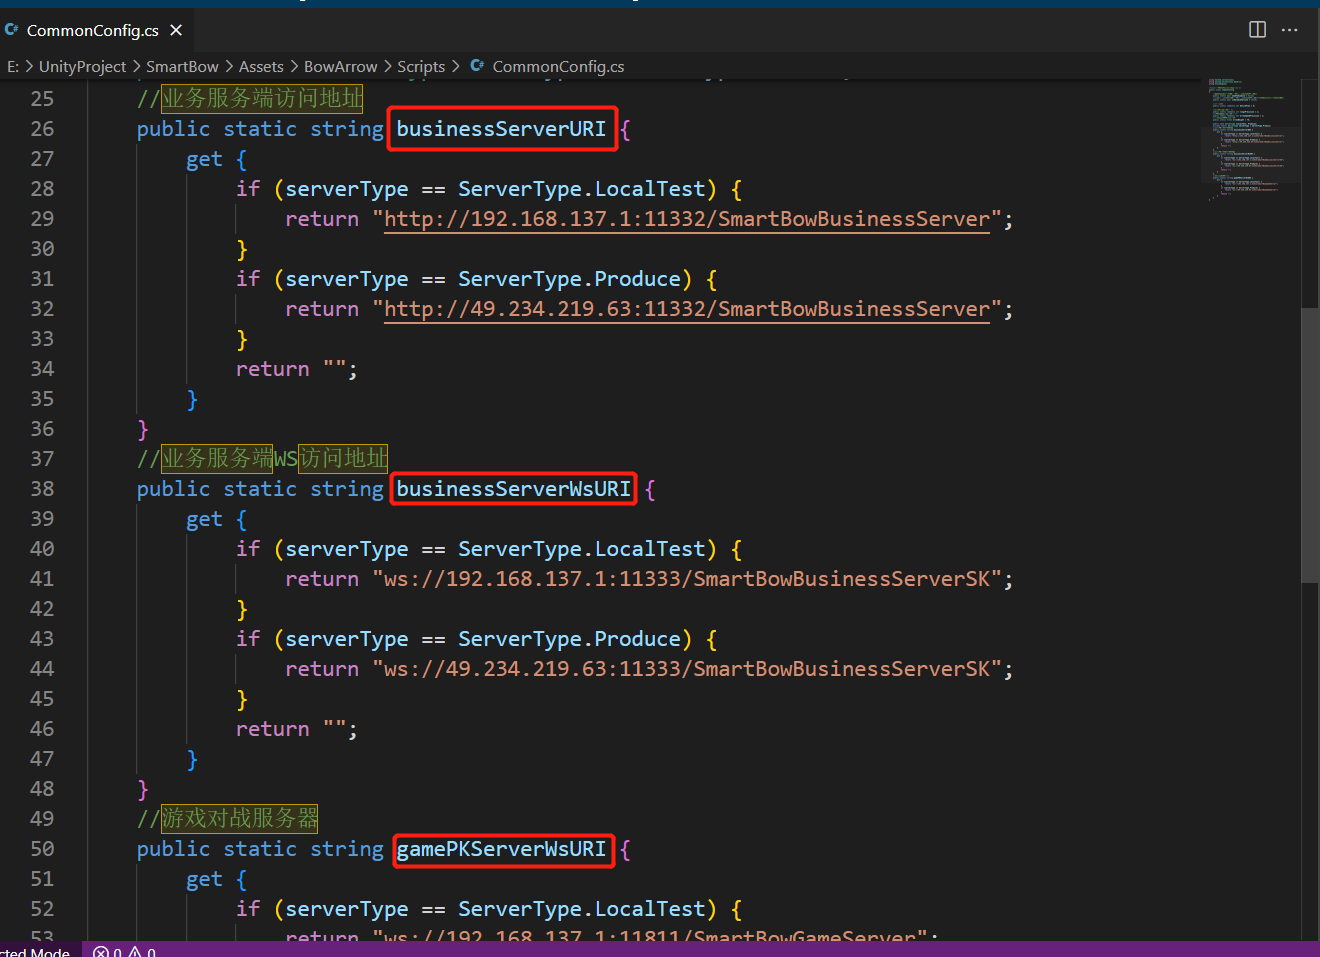This screenshot has width=1320, height=957.
Task: Expand the UnityProject breadcrumb
Action: click(82, 66)
